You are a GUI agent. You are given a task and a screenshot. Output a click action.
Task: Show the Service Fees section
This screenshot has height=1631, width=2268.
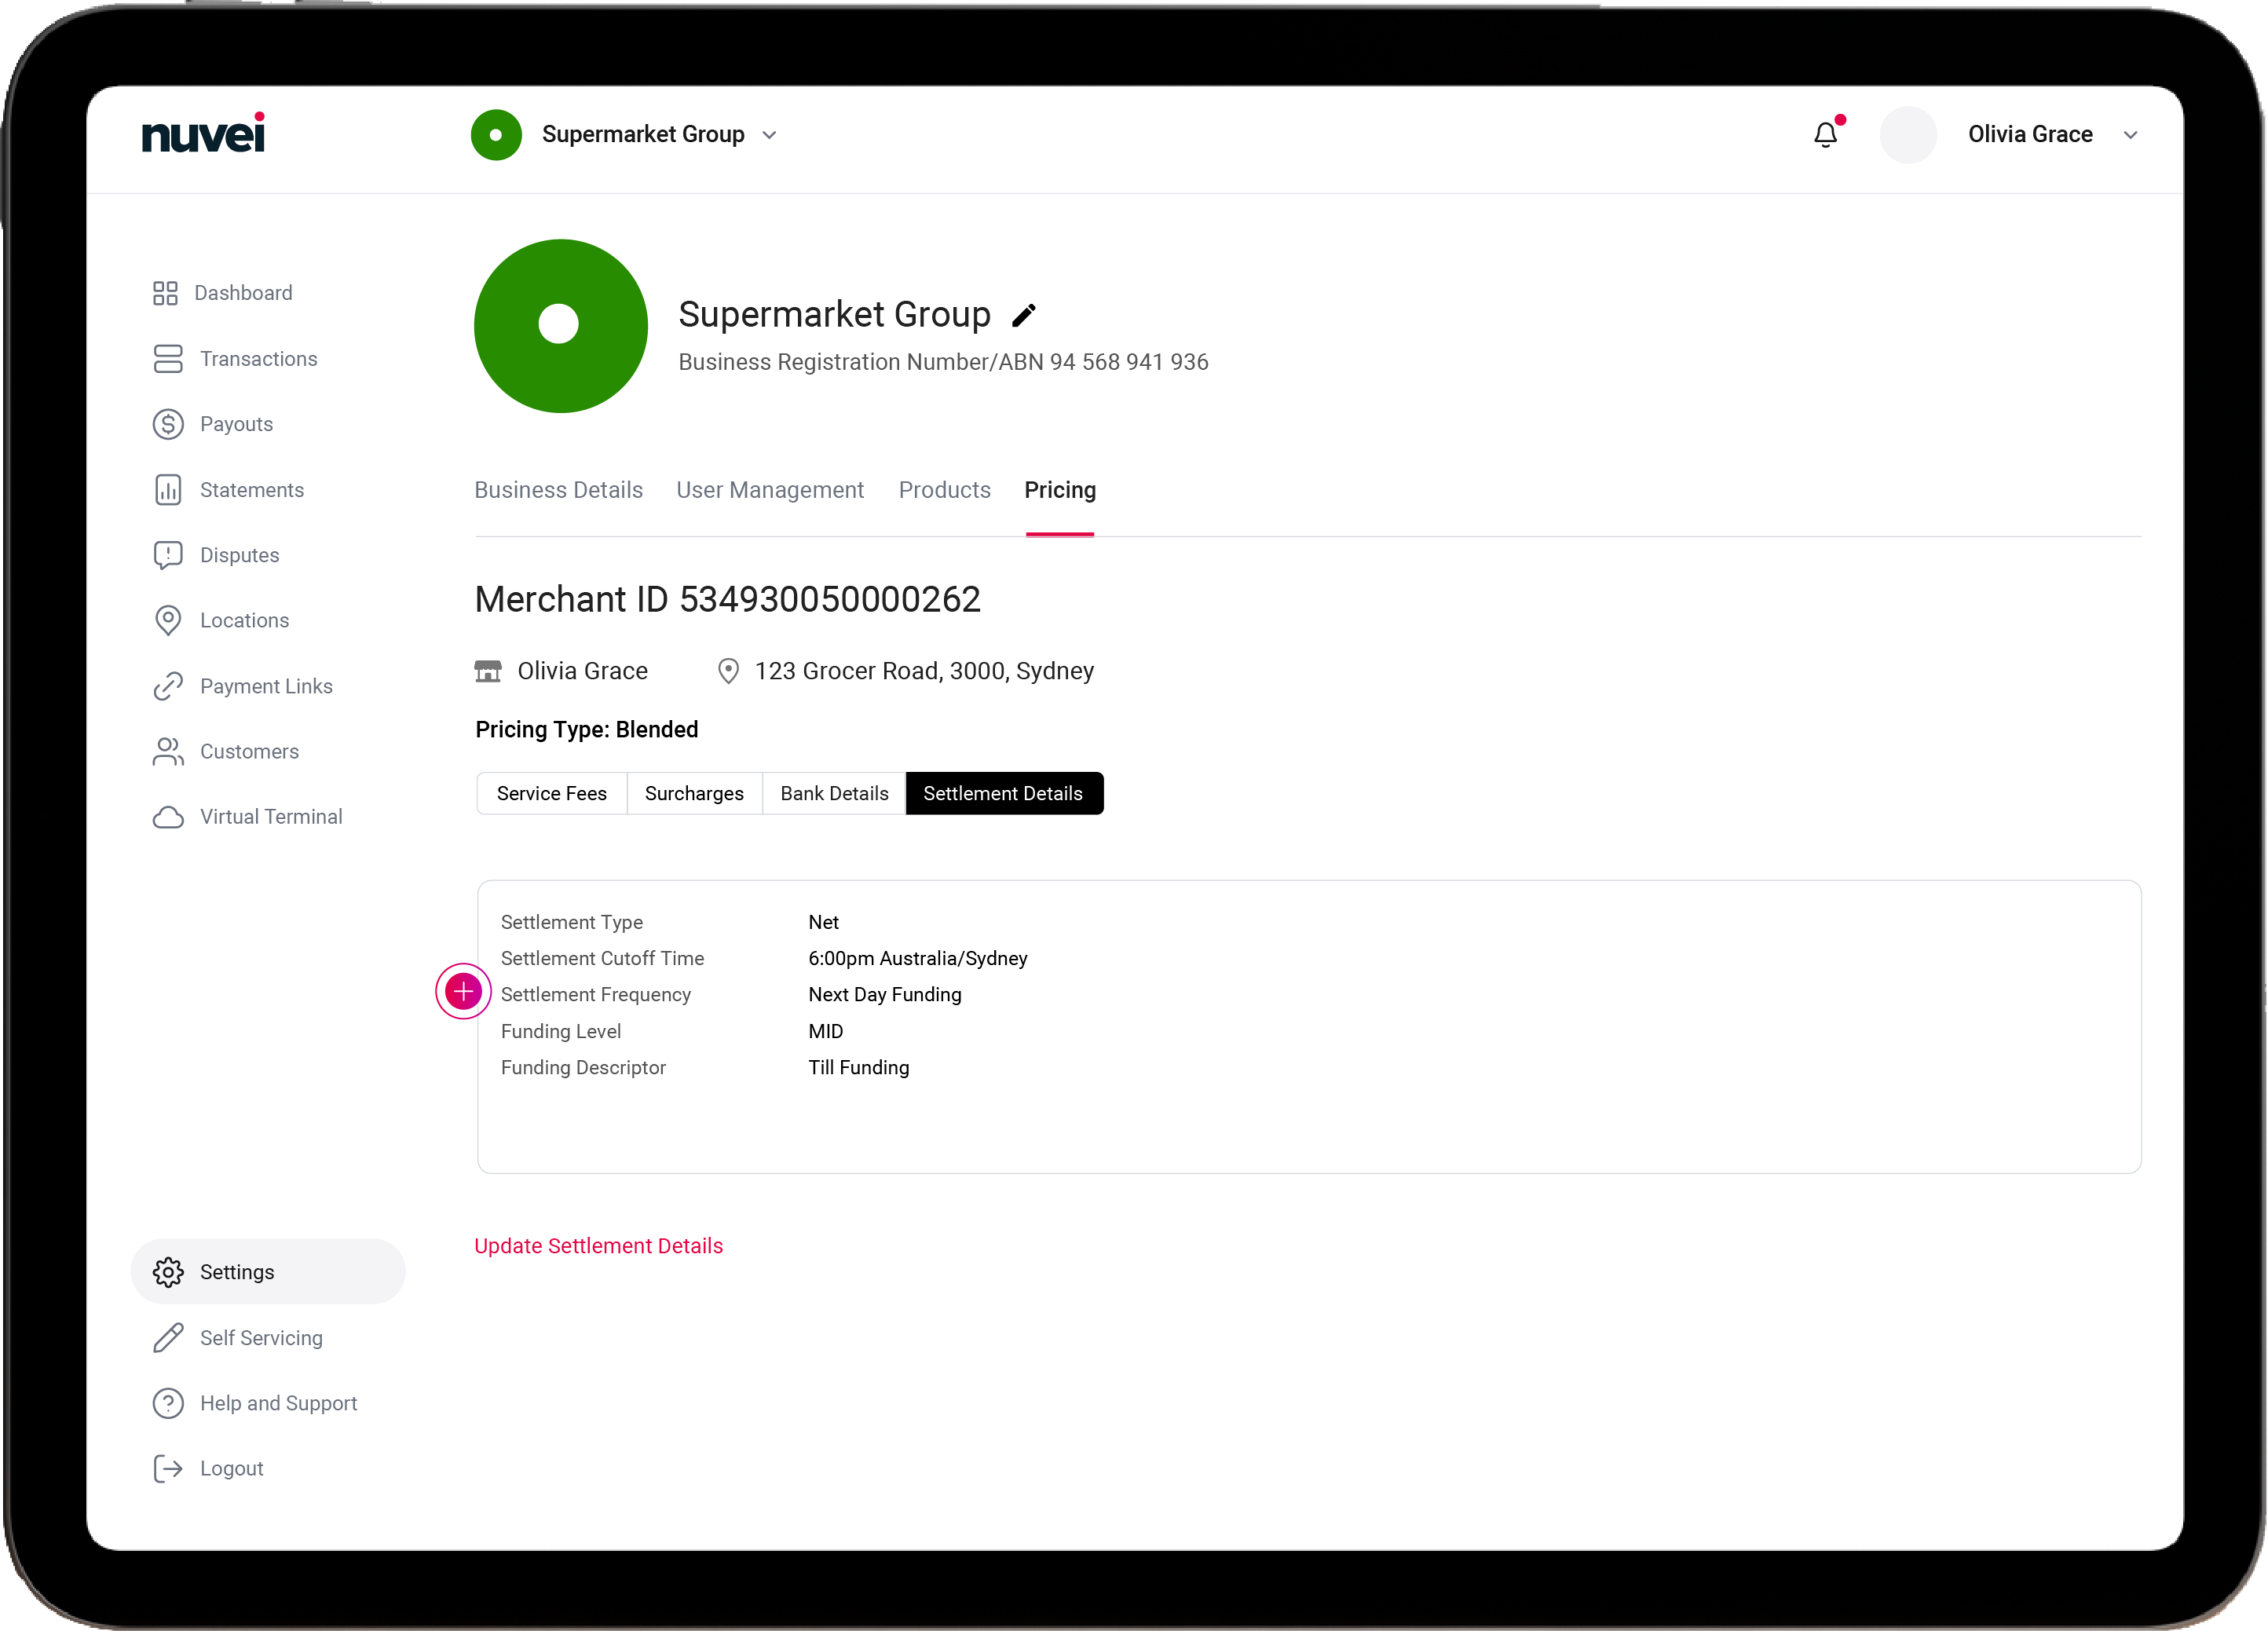(x=552, y=793)
